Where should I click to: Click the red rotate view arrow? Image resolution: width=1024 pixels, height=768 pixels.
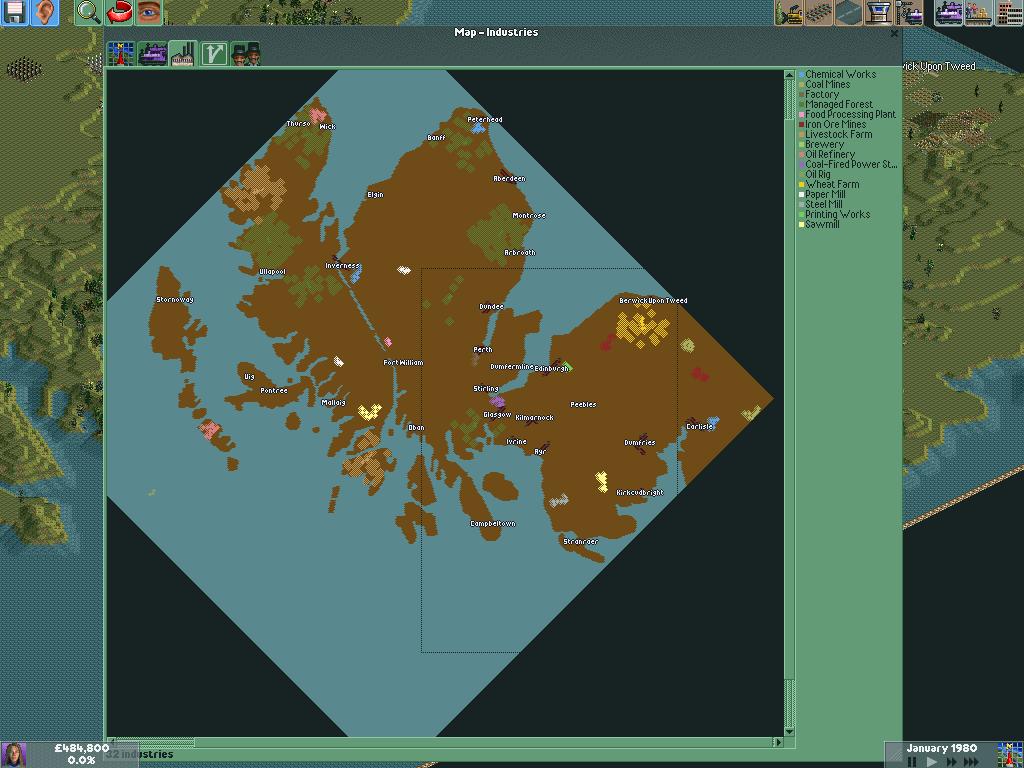coord(119,12)
